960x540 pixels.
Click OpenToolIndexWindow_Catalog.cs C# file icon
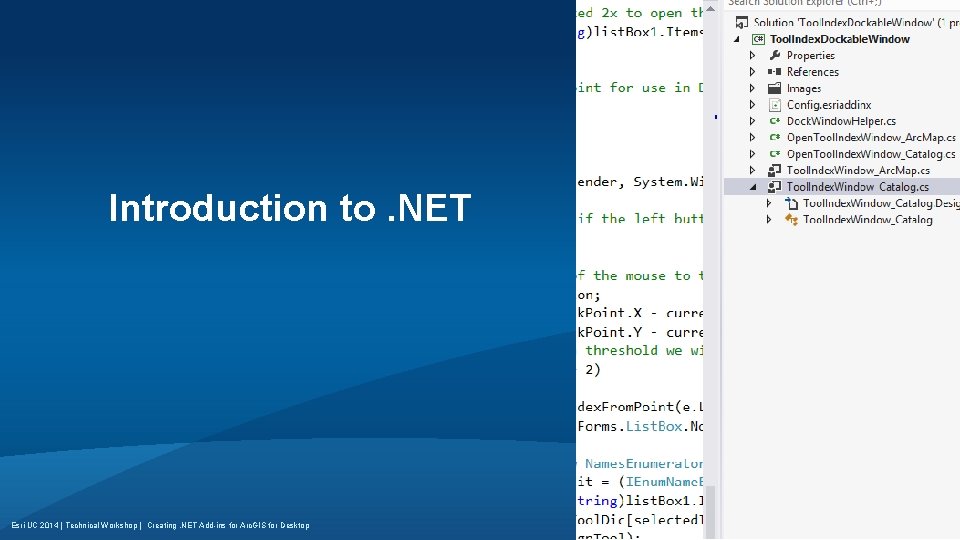tap(774, 154)
